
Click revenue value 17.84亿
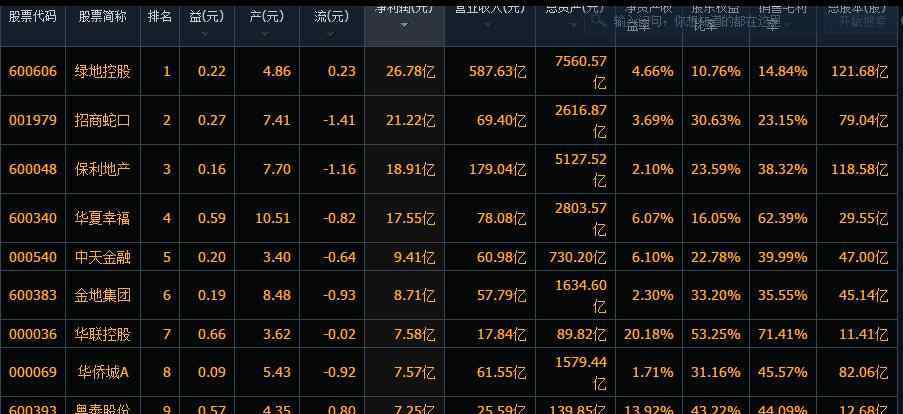click(501, 334)
